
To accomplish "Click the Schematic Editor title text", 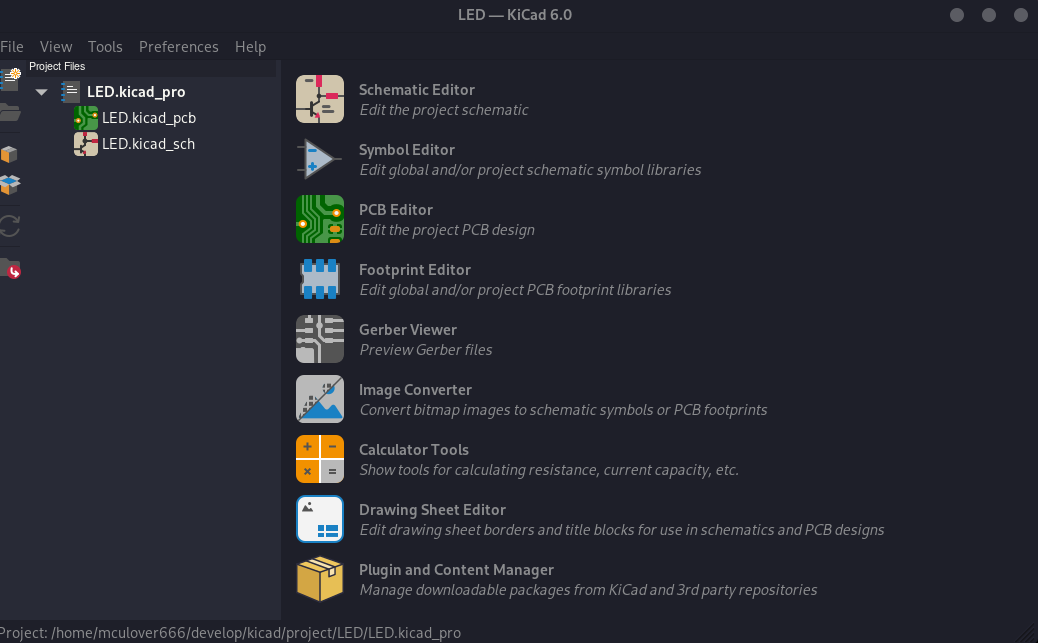I will [x=416, y=90].
